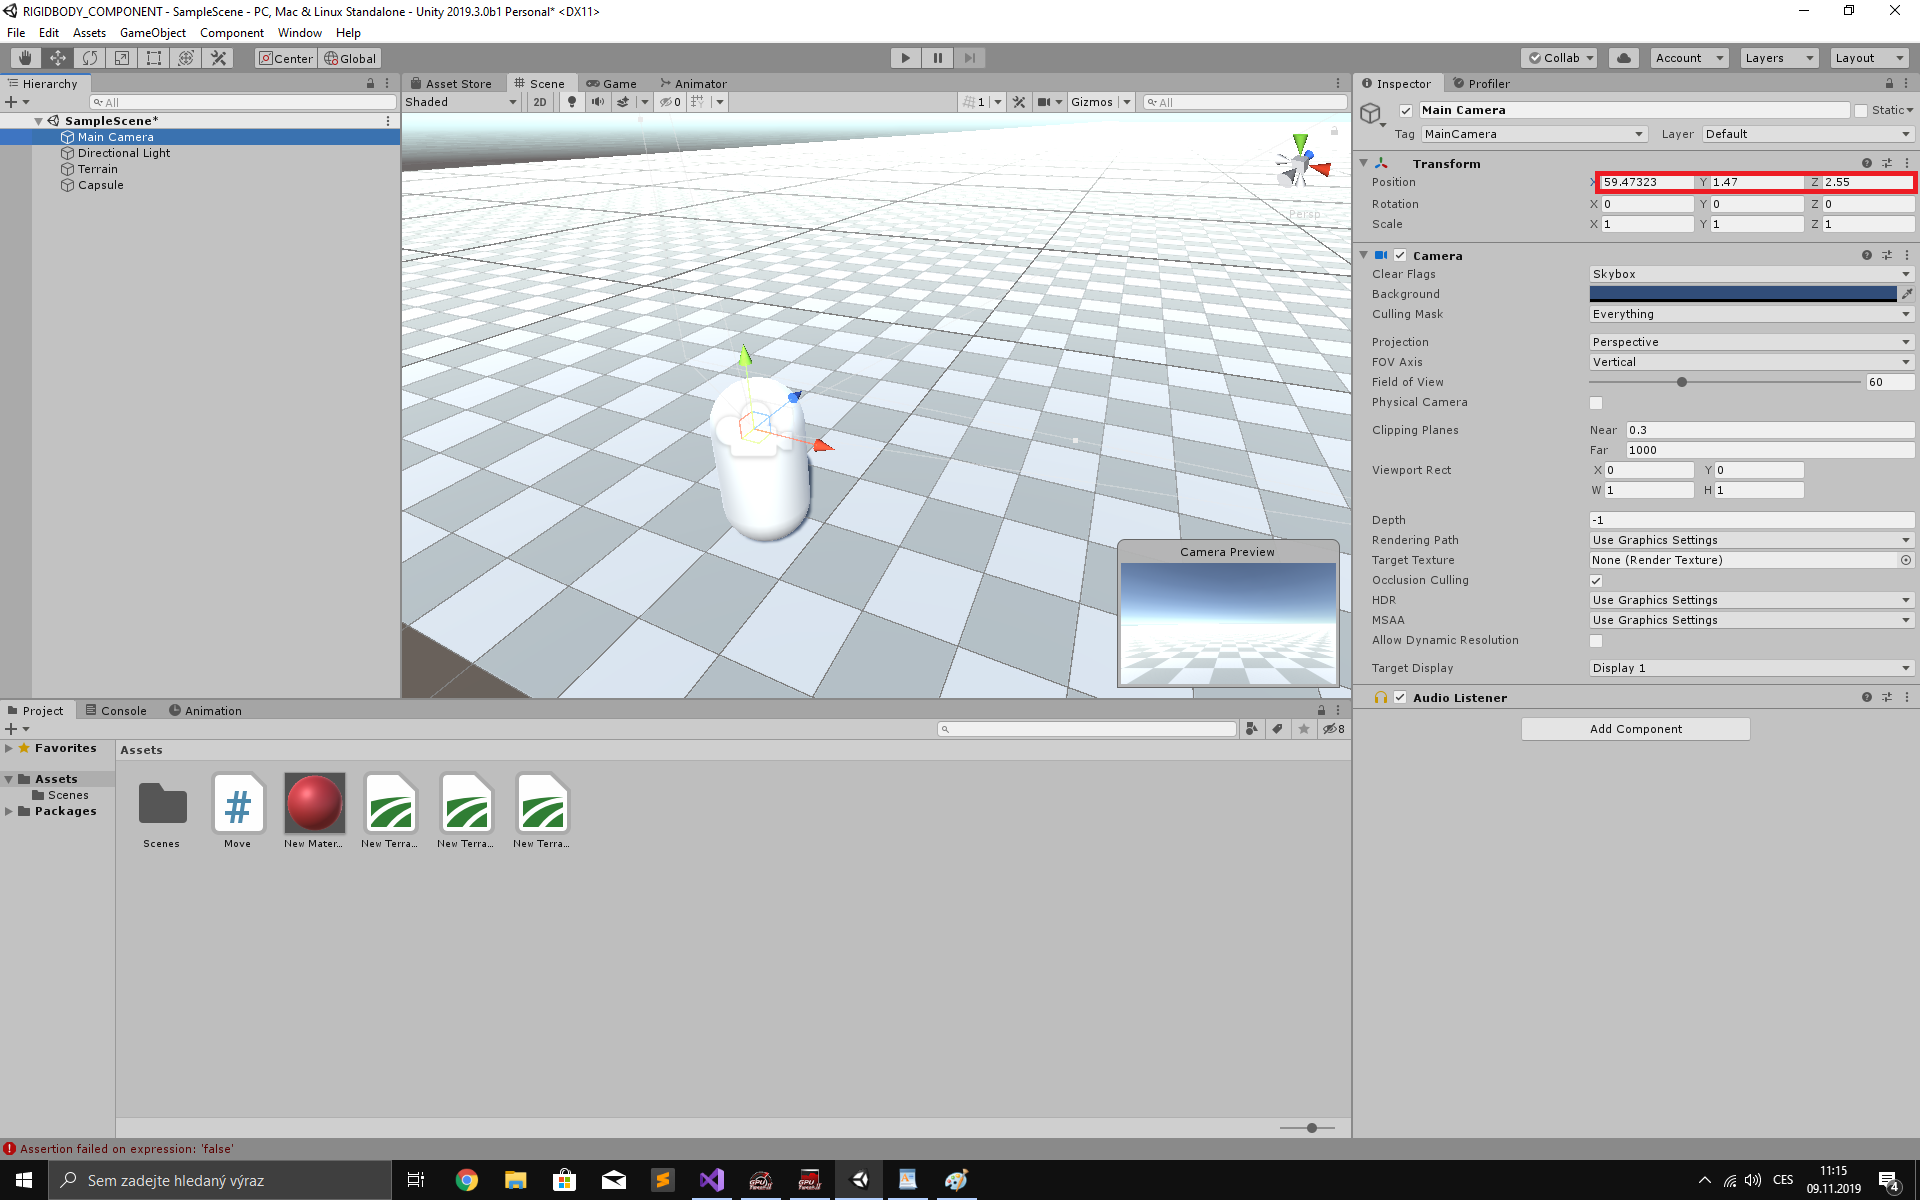The height and width of the screenshot is (1200, 1920).
Task: Click Add Component button
Action: (1635, 729)
